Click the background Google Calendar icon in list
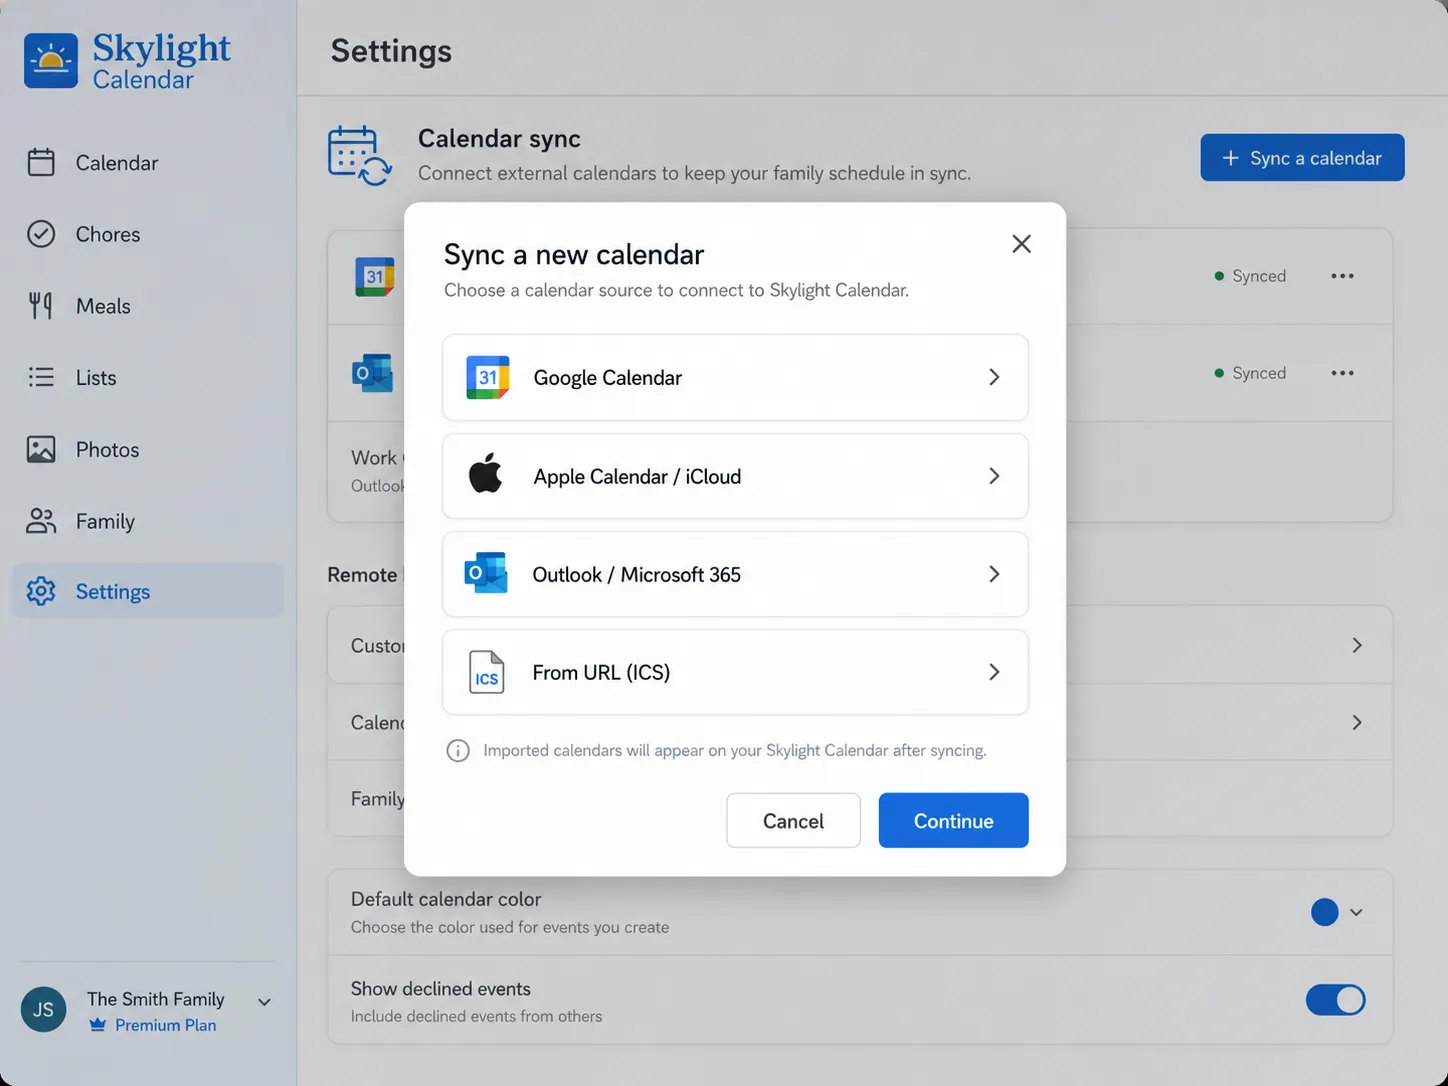 pyautogui.click(x=375, y=277)
